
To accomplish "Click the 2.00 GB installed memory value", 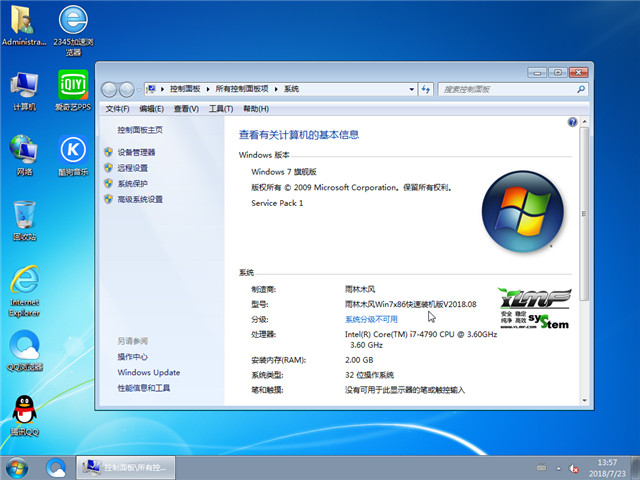I will click(359, 360).
